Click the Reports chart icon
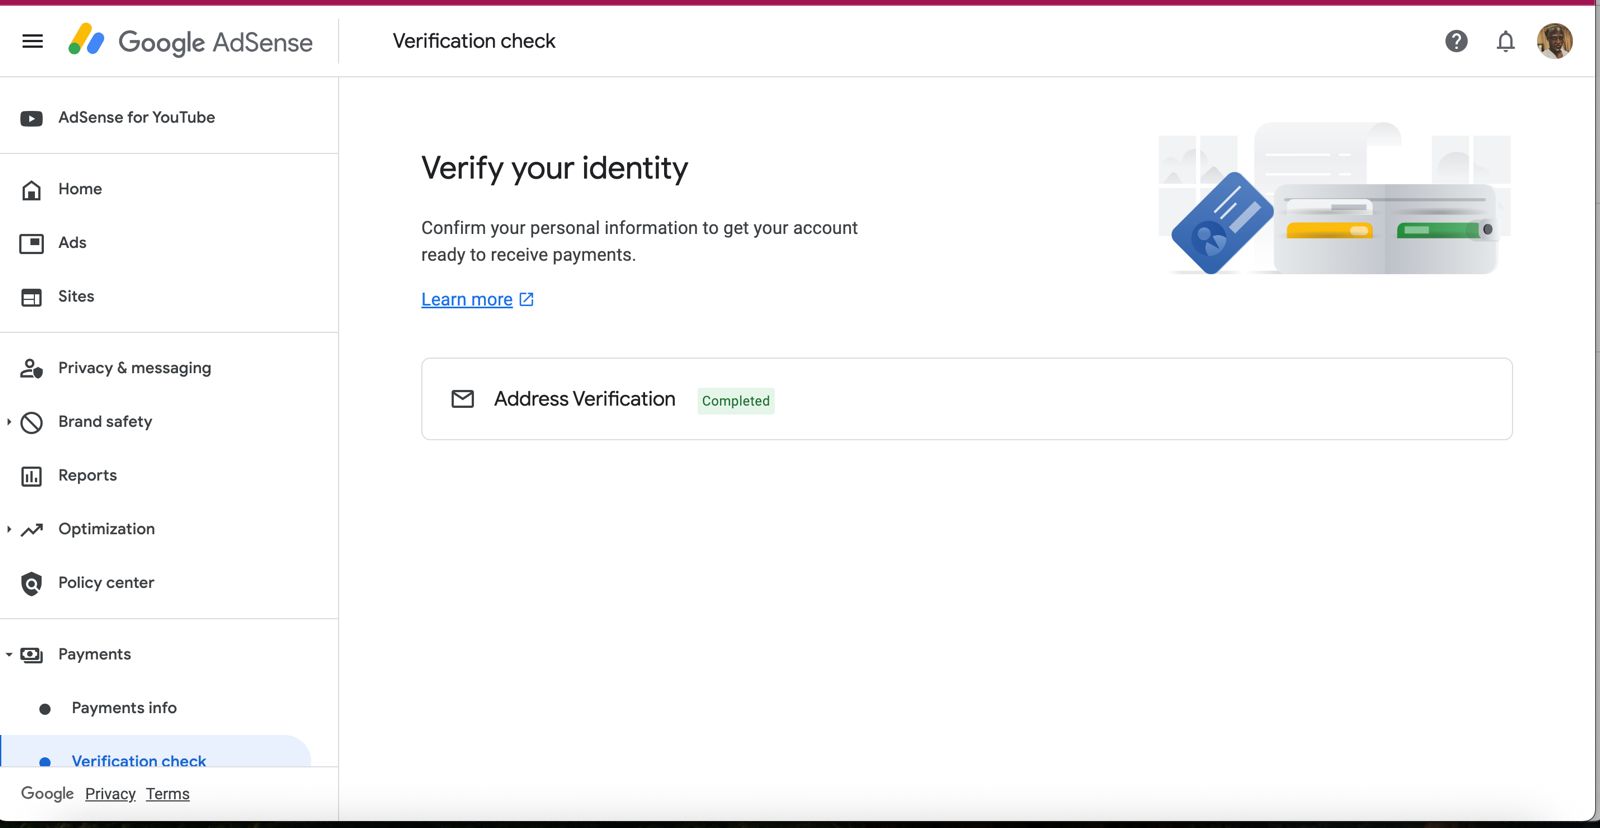Viewport: 1600px width, 828px height. [x=32, y=476]
